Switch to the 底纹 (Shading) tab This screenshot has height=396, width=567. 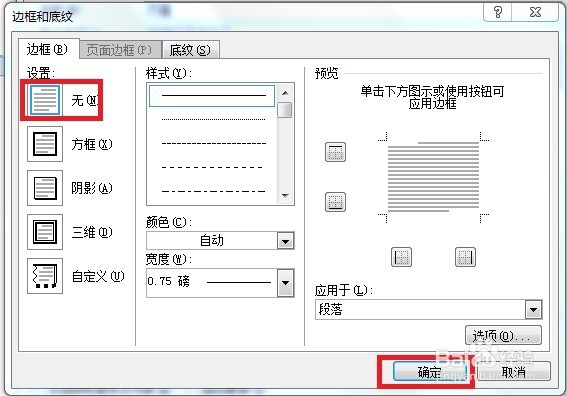tap(190, 50)
